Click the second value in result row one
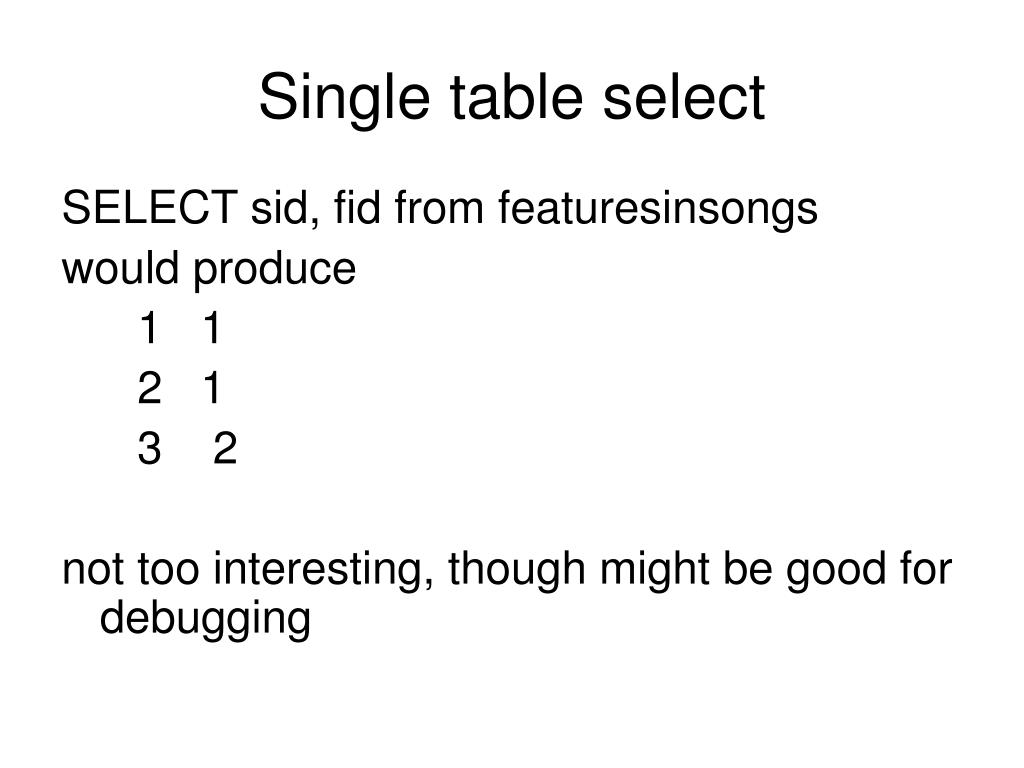 [212, 328]
